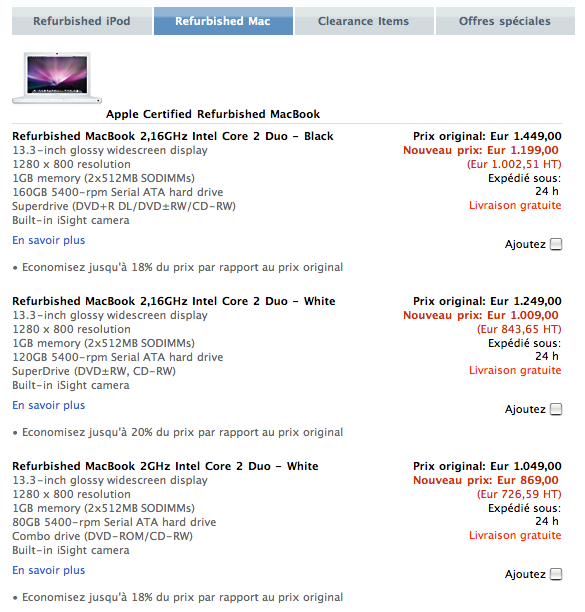
Task: Open En savoir plus for black MacBook
Action: coord(49,240)
